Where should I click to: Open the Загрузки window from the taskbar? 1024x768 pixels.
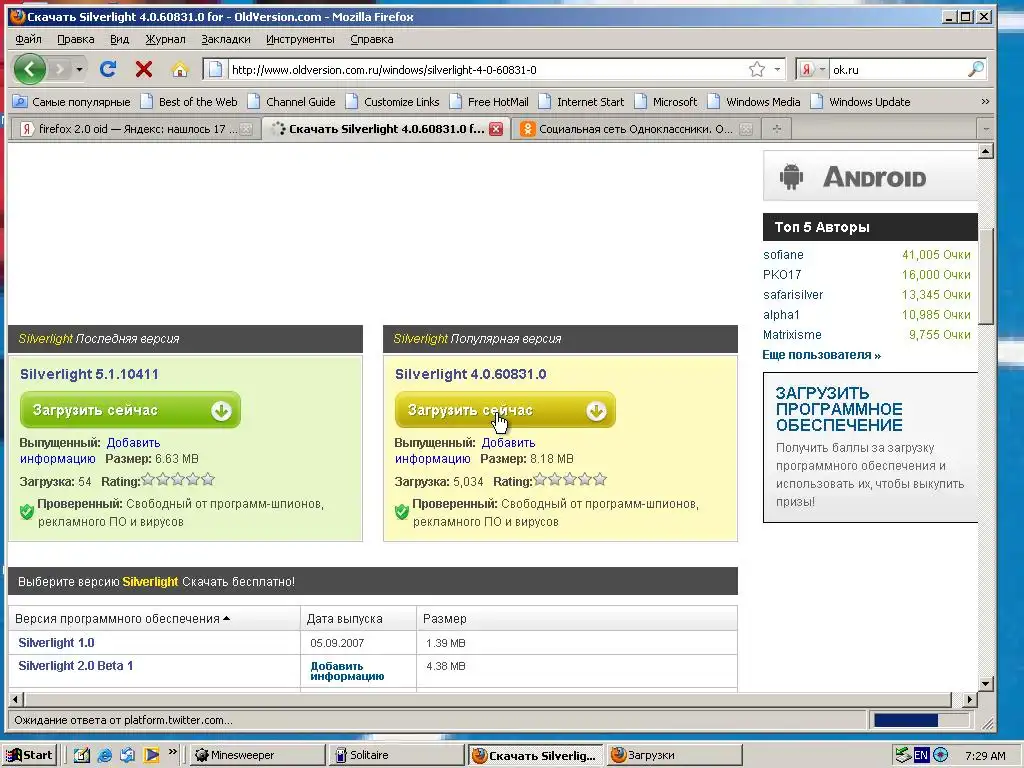(675, 755)
